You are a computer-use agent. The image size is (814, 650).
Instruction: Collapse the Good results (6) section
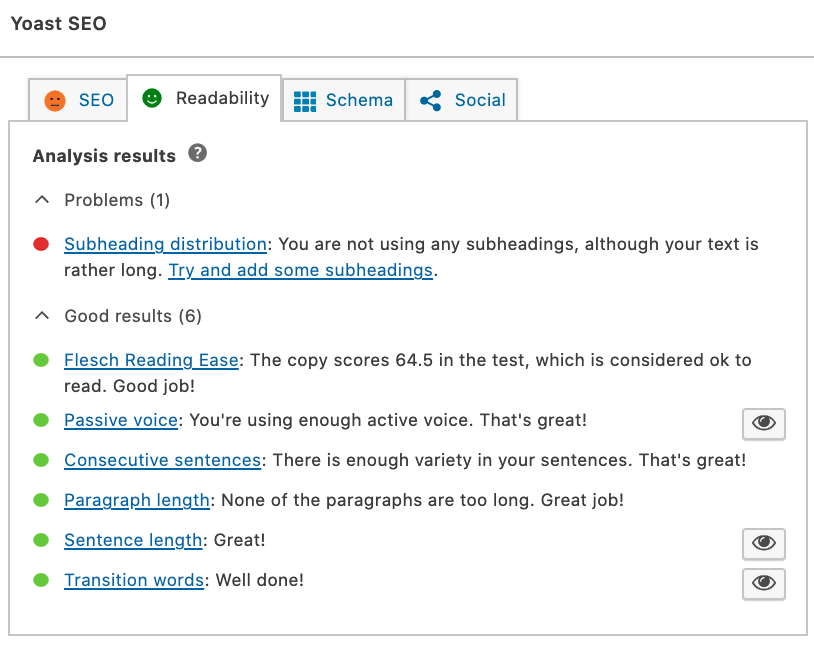coord(118,316)
